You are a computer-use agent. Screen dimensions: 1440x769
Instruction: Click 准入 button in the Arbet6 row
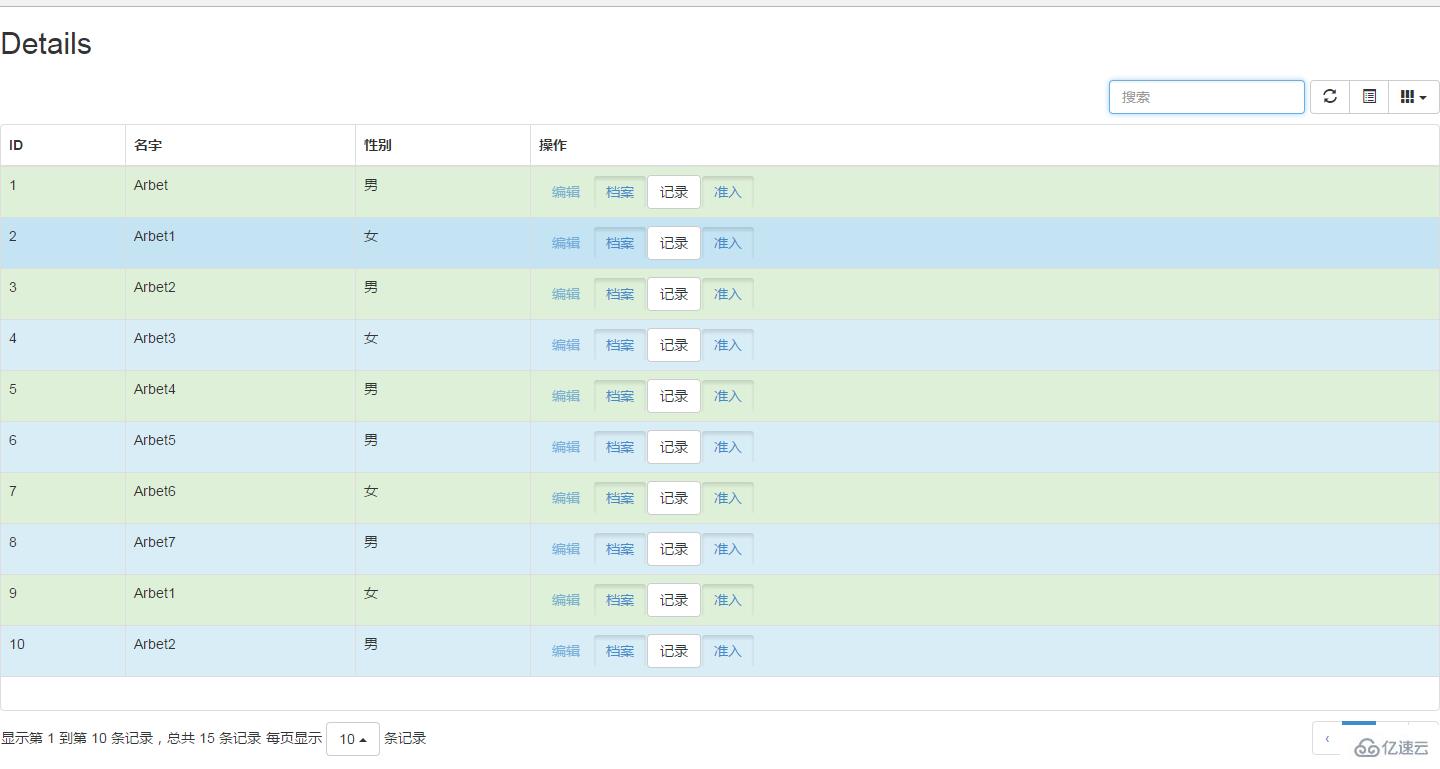coord(728,498)
